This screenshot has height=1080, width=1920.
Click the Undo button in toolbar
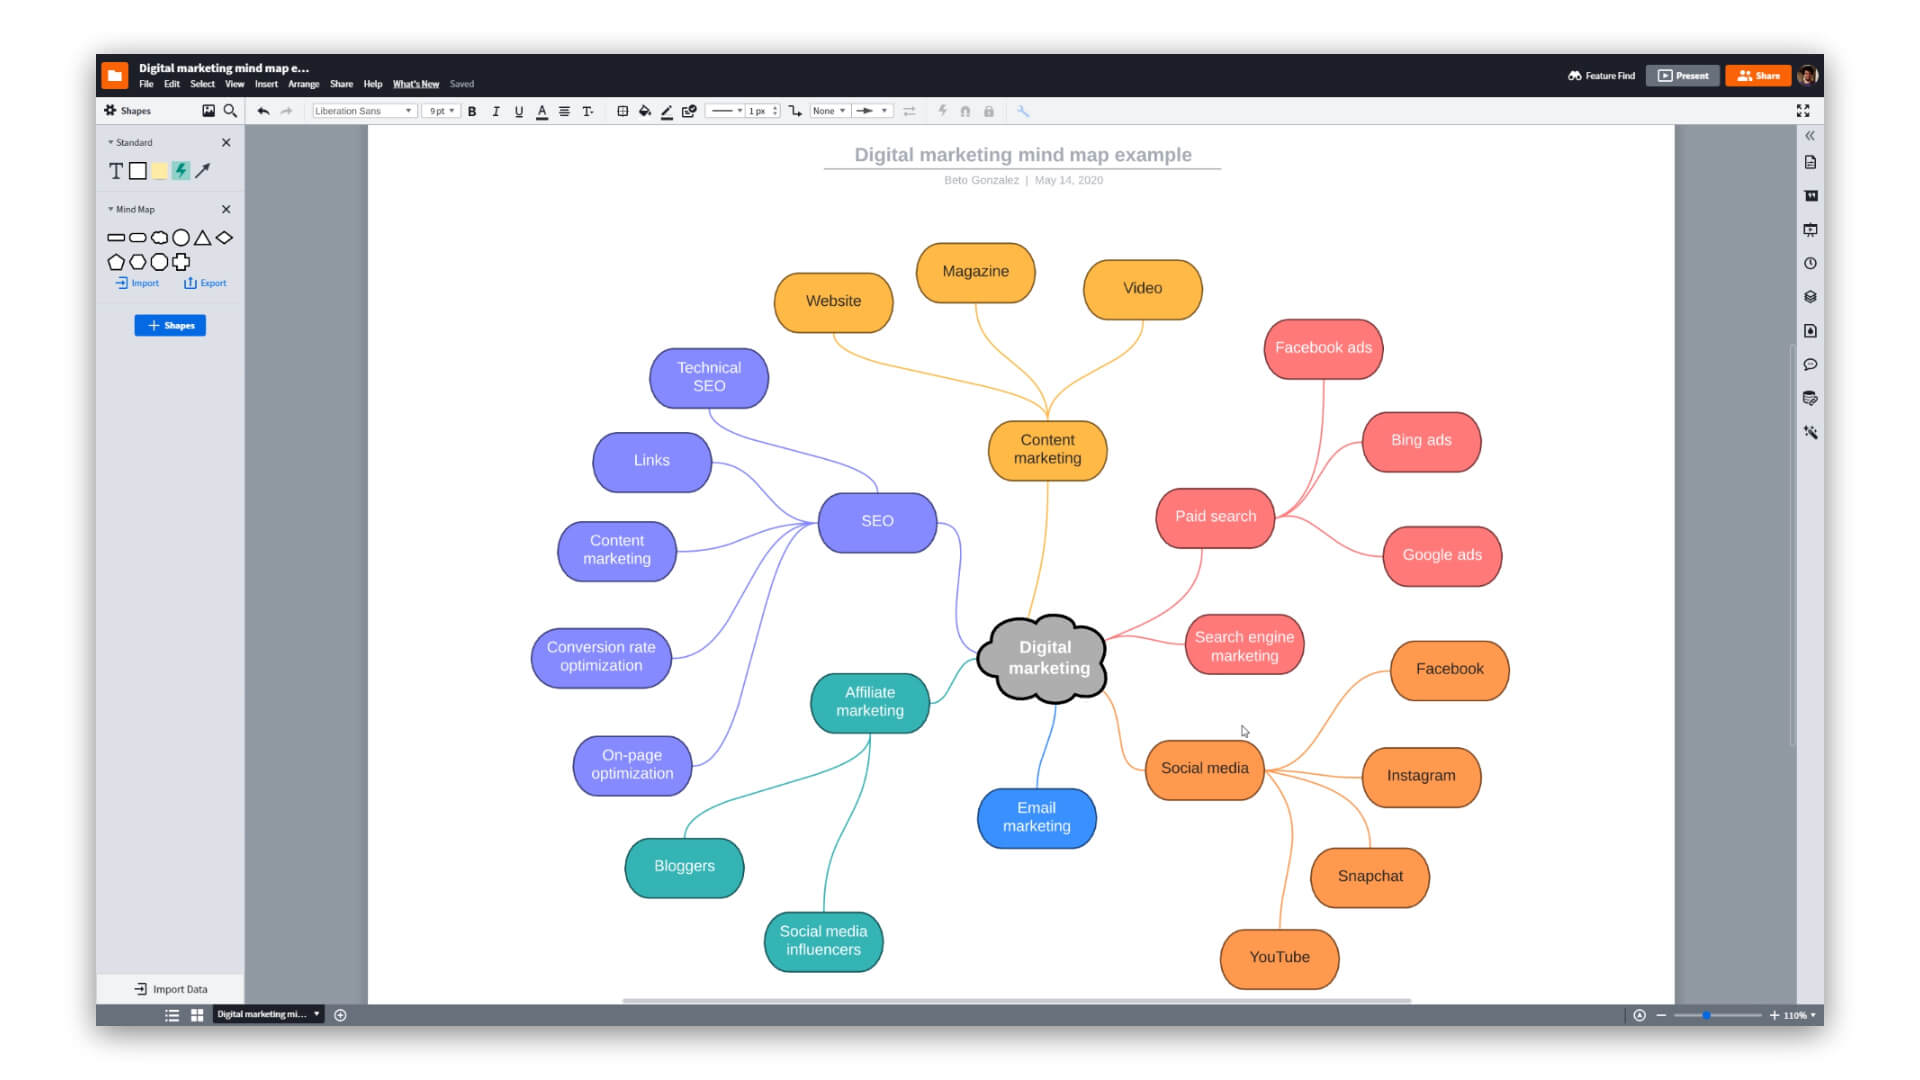pyautogui.click(x=264, y=111)
